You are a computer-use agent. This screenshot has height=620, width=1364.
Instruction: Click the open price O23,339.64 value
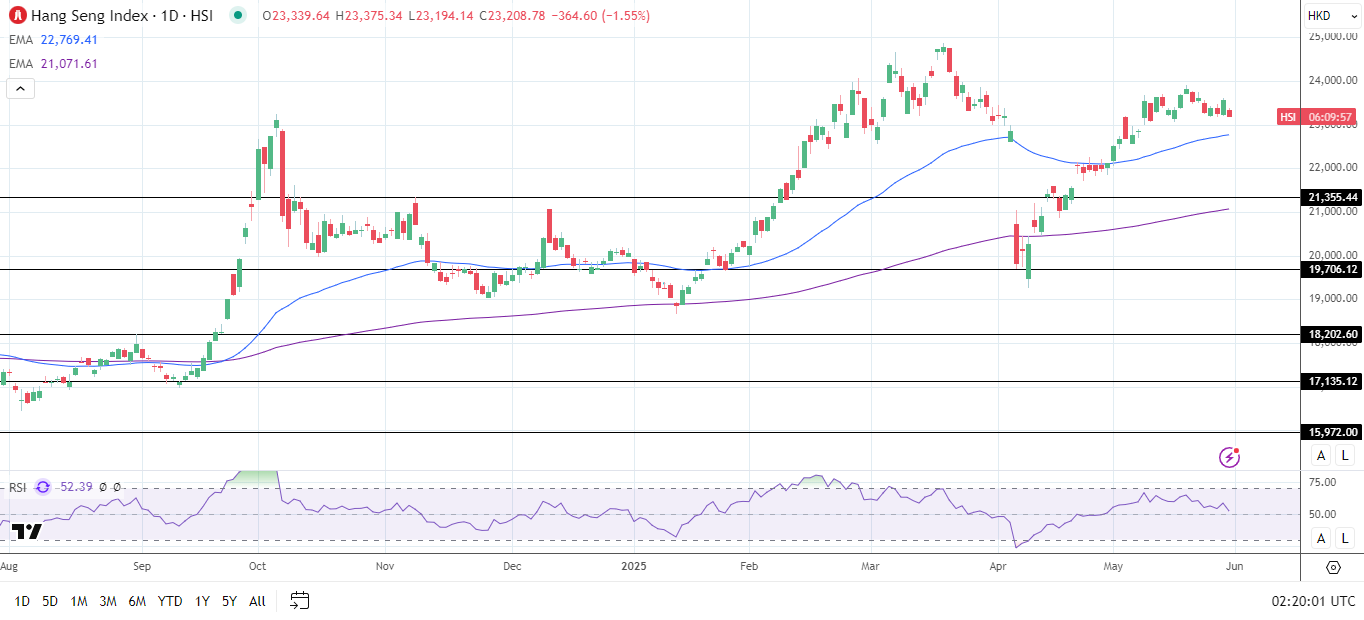point(296,16)
